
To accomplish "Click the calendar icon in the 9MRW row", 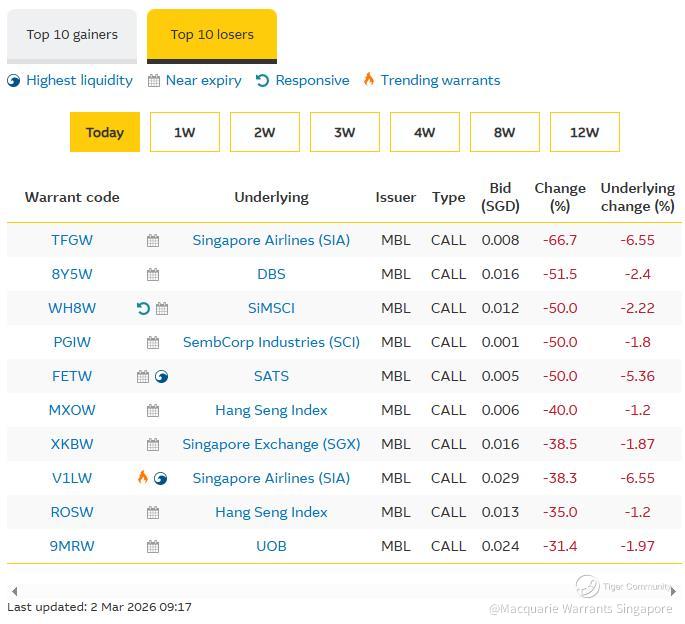I will (x=153, y=546).
